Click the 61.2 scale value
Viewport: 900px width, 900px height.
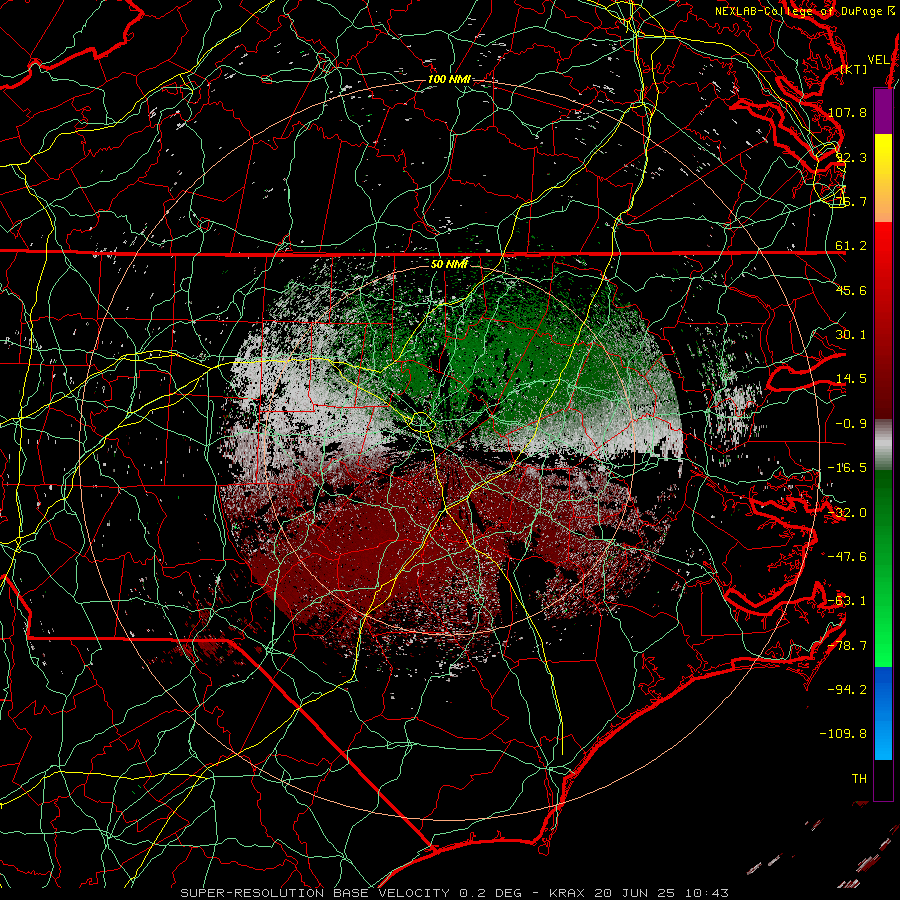[851, 246]
